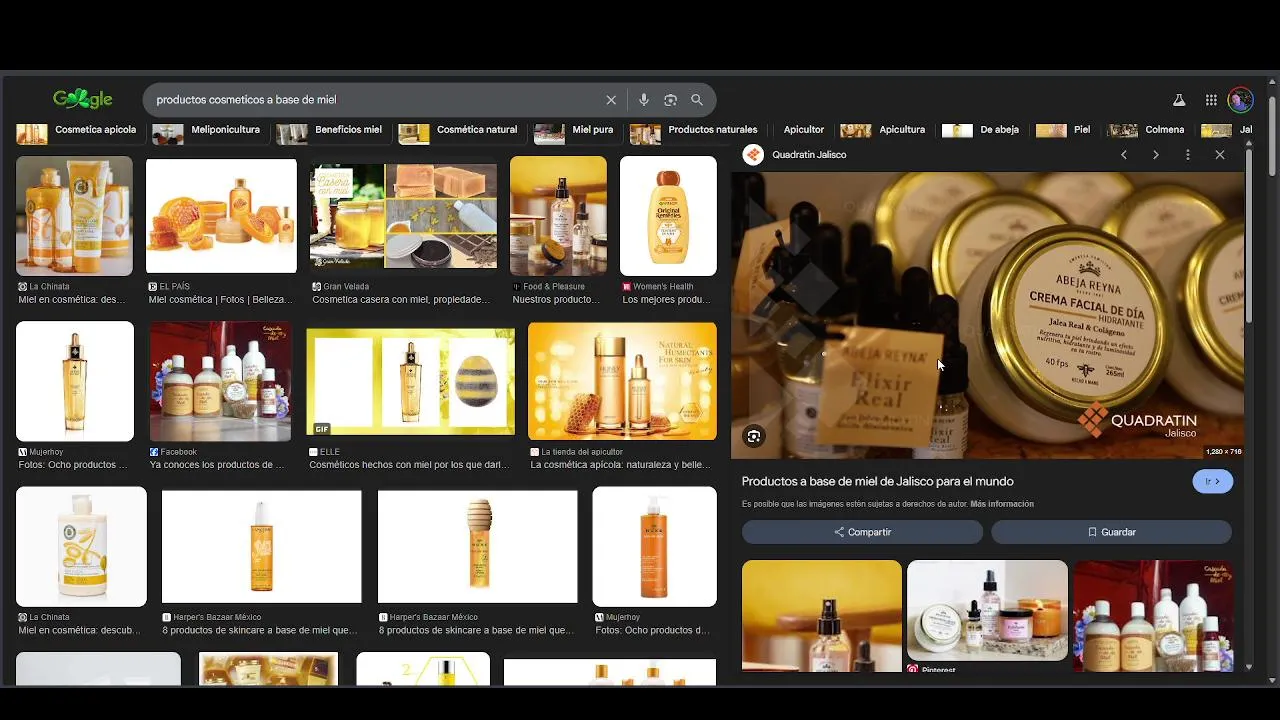The height and width of the screenshot is (720, 1280).
Task: Open Harper's Bazaar honey dipper tube thumbnail
Action: point(477,547)
